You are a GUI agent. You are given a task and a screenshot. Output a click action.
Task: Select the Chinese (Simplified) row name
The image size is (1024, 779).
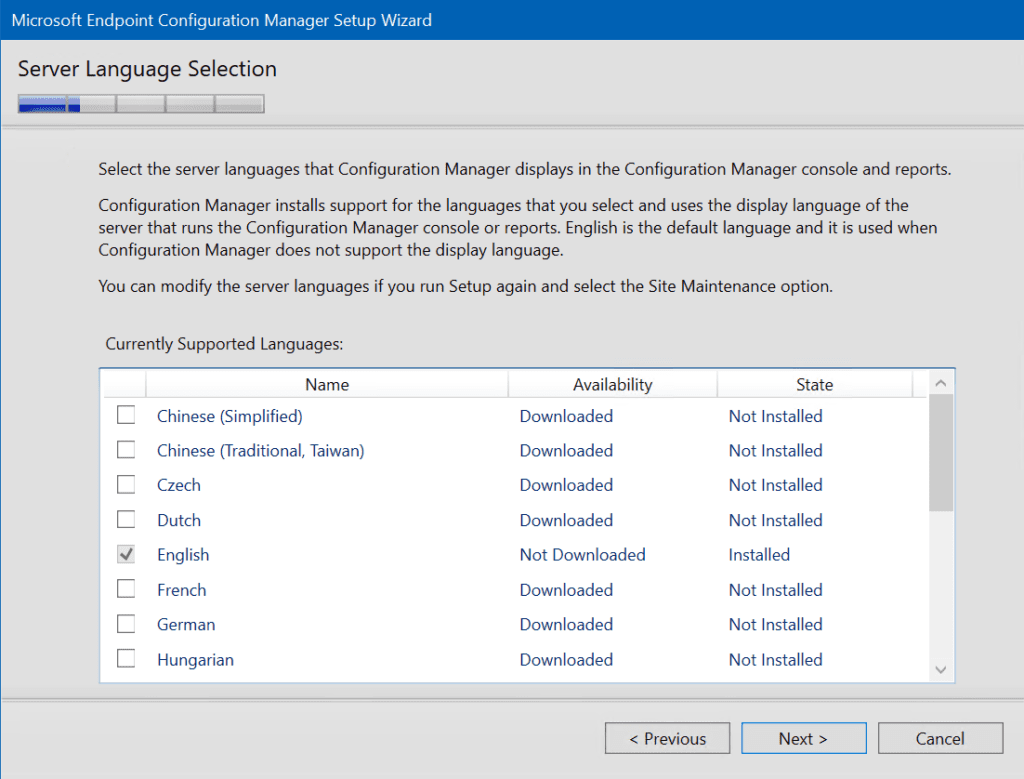pos(230,416)
